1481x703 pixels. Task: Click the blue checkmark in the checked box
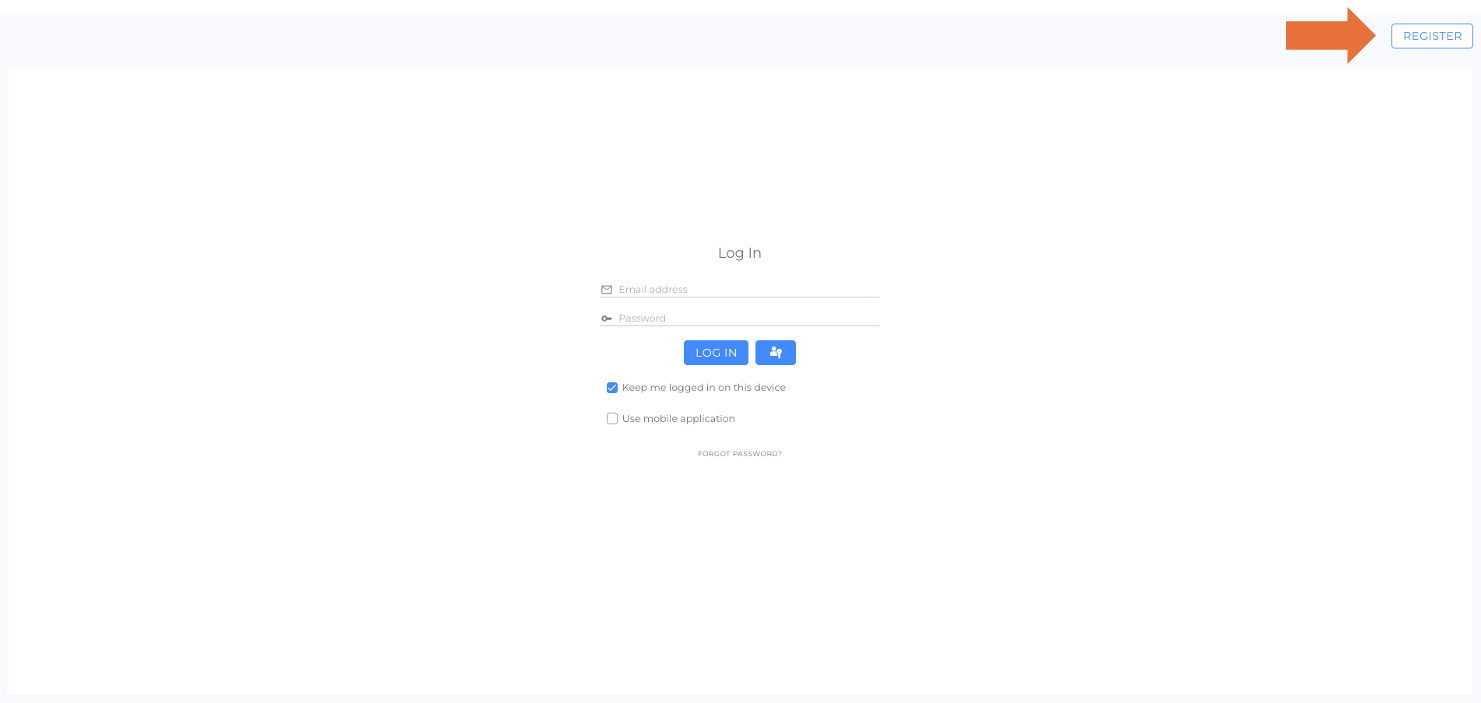(612, 388)
